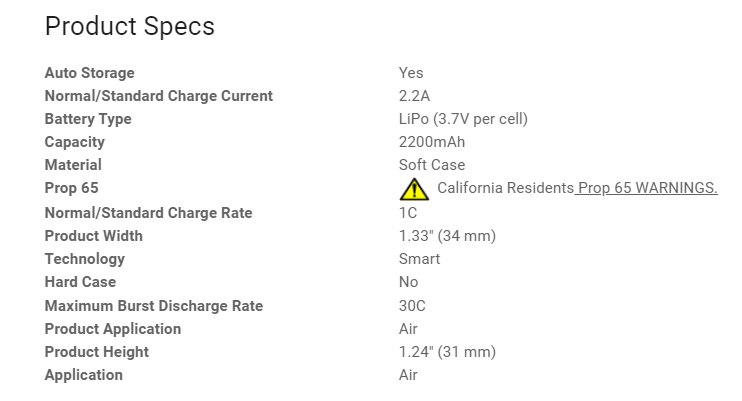This screenshot has width=742, height=401.
Task: Select the Normal/Standard Charge Rate label
Action: click(x=149, y=213)
